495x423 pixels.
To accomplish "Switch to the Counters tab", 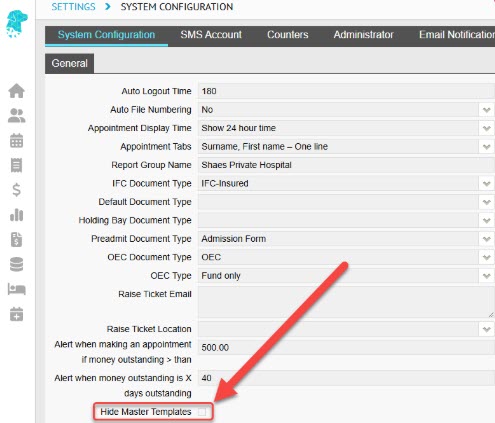I will [x=287, y=35].
